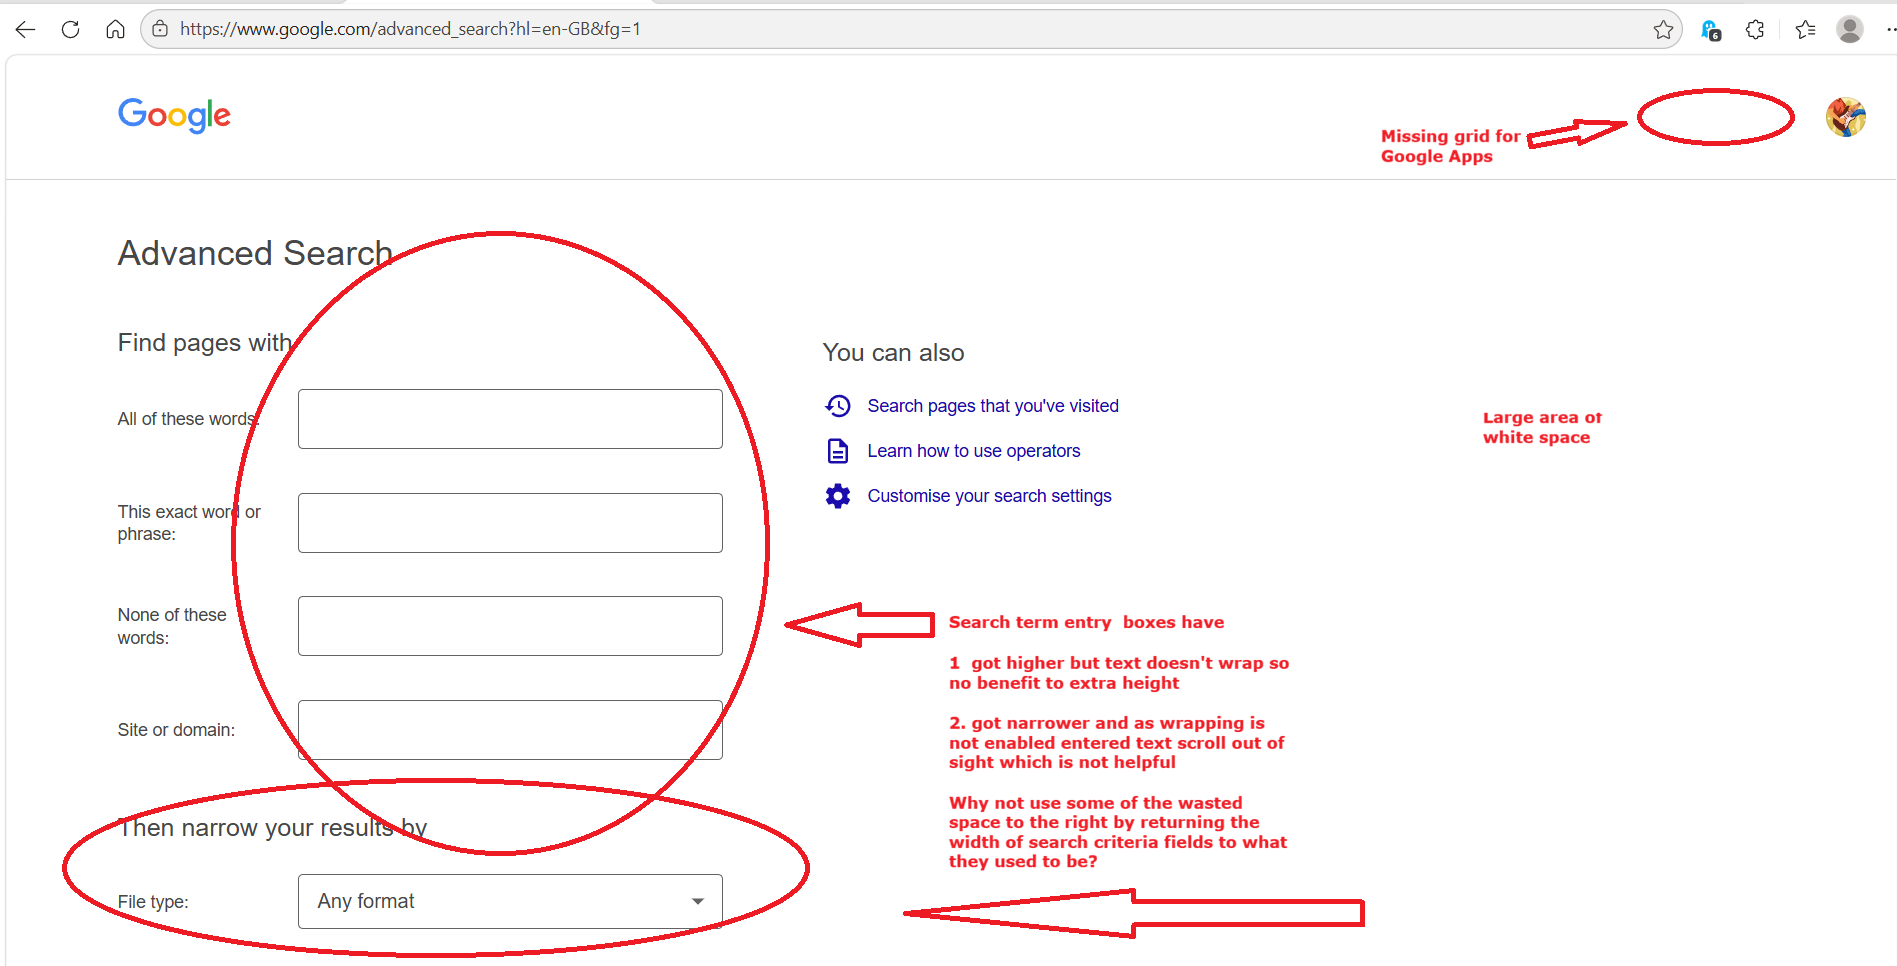Focus the "None of these words" input box

[x=510, y=626]
